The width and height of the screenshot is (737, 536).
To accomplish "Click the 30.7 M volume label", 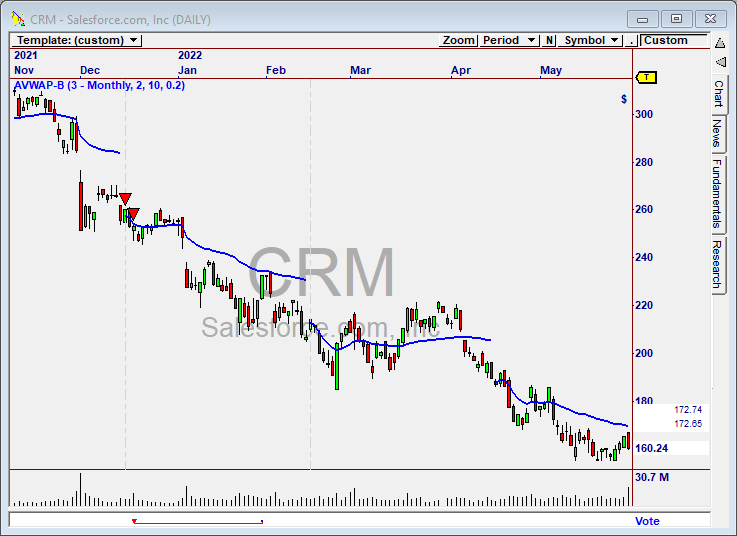I will tap(651, 477).
